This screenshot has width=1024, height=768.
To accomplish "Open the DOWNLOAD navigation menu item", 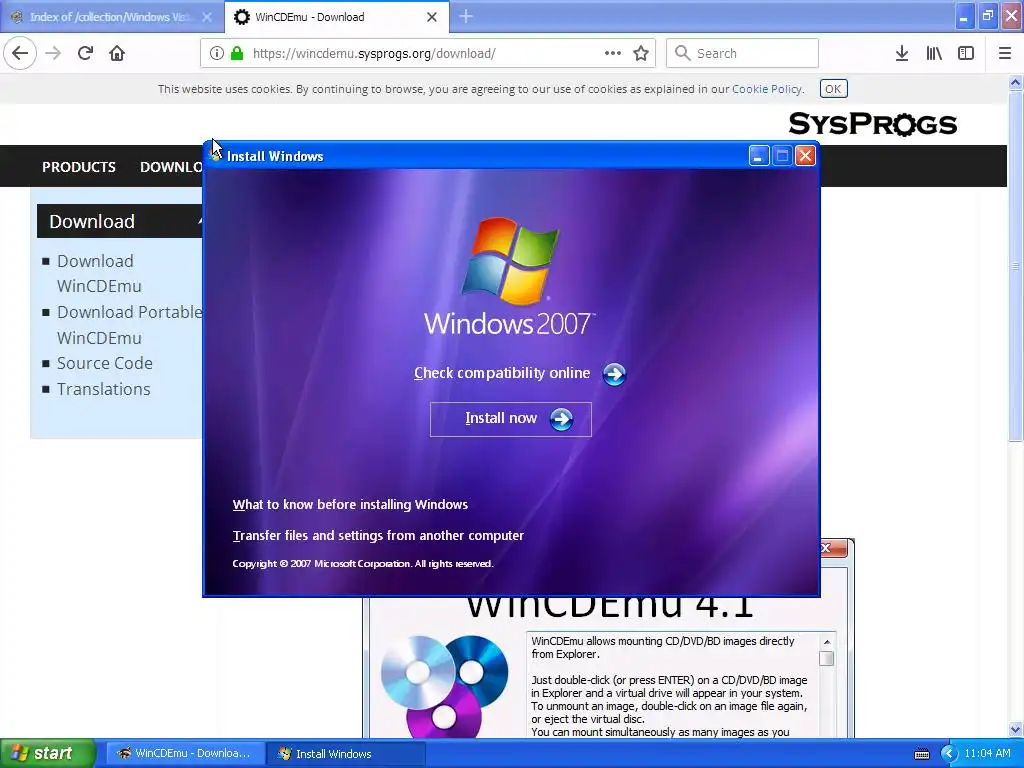I will (x=171, y=167).
